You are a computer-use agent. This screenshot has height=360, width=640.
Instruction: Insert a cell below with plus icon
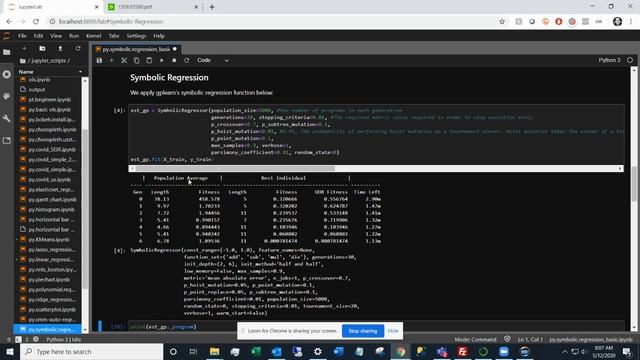coord(111,60)
